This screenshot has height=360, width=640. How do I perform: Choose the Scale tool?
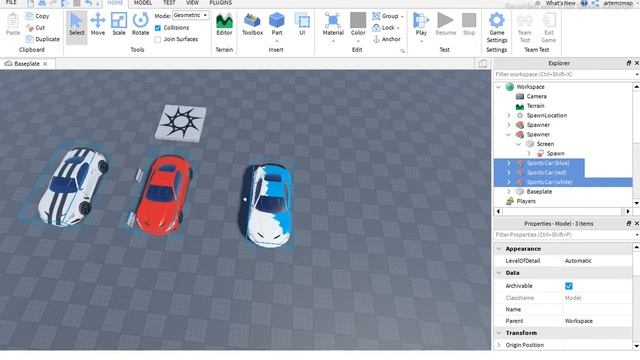click(119, 24)
